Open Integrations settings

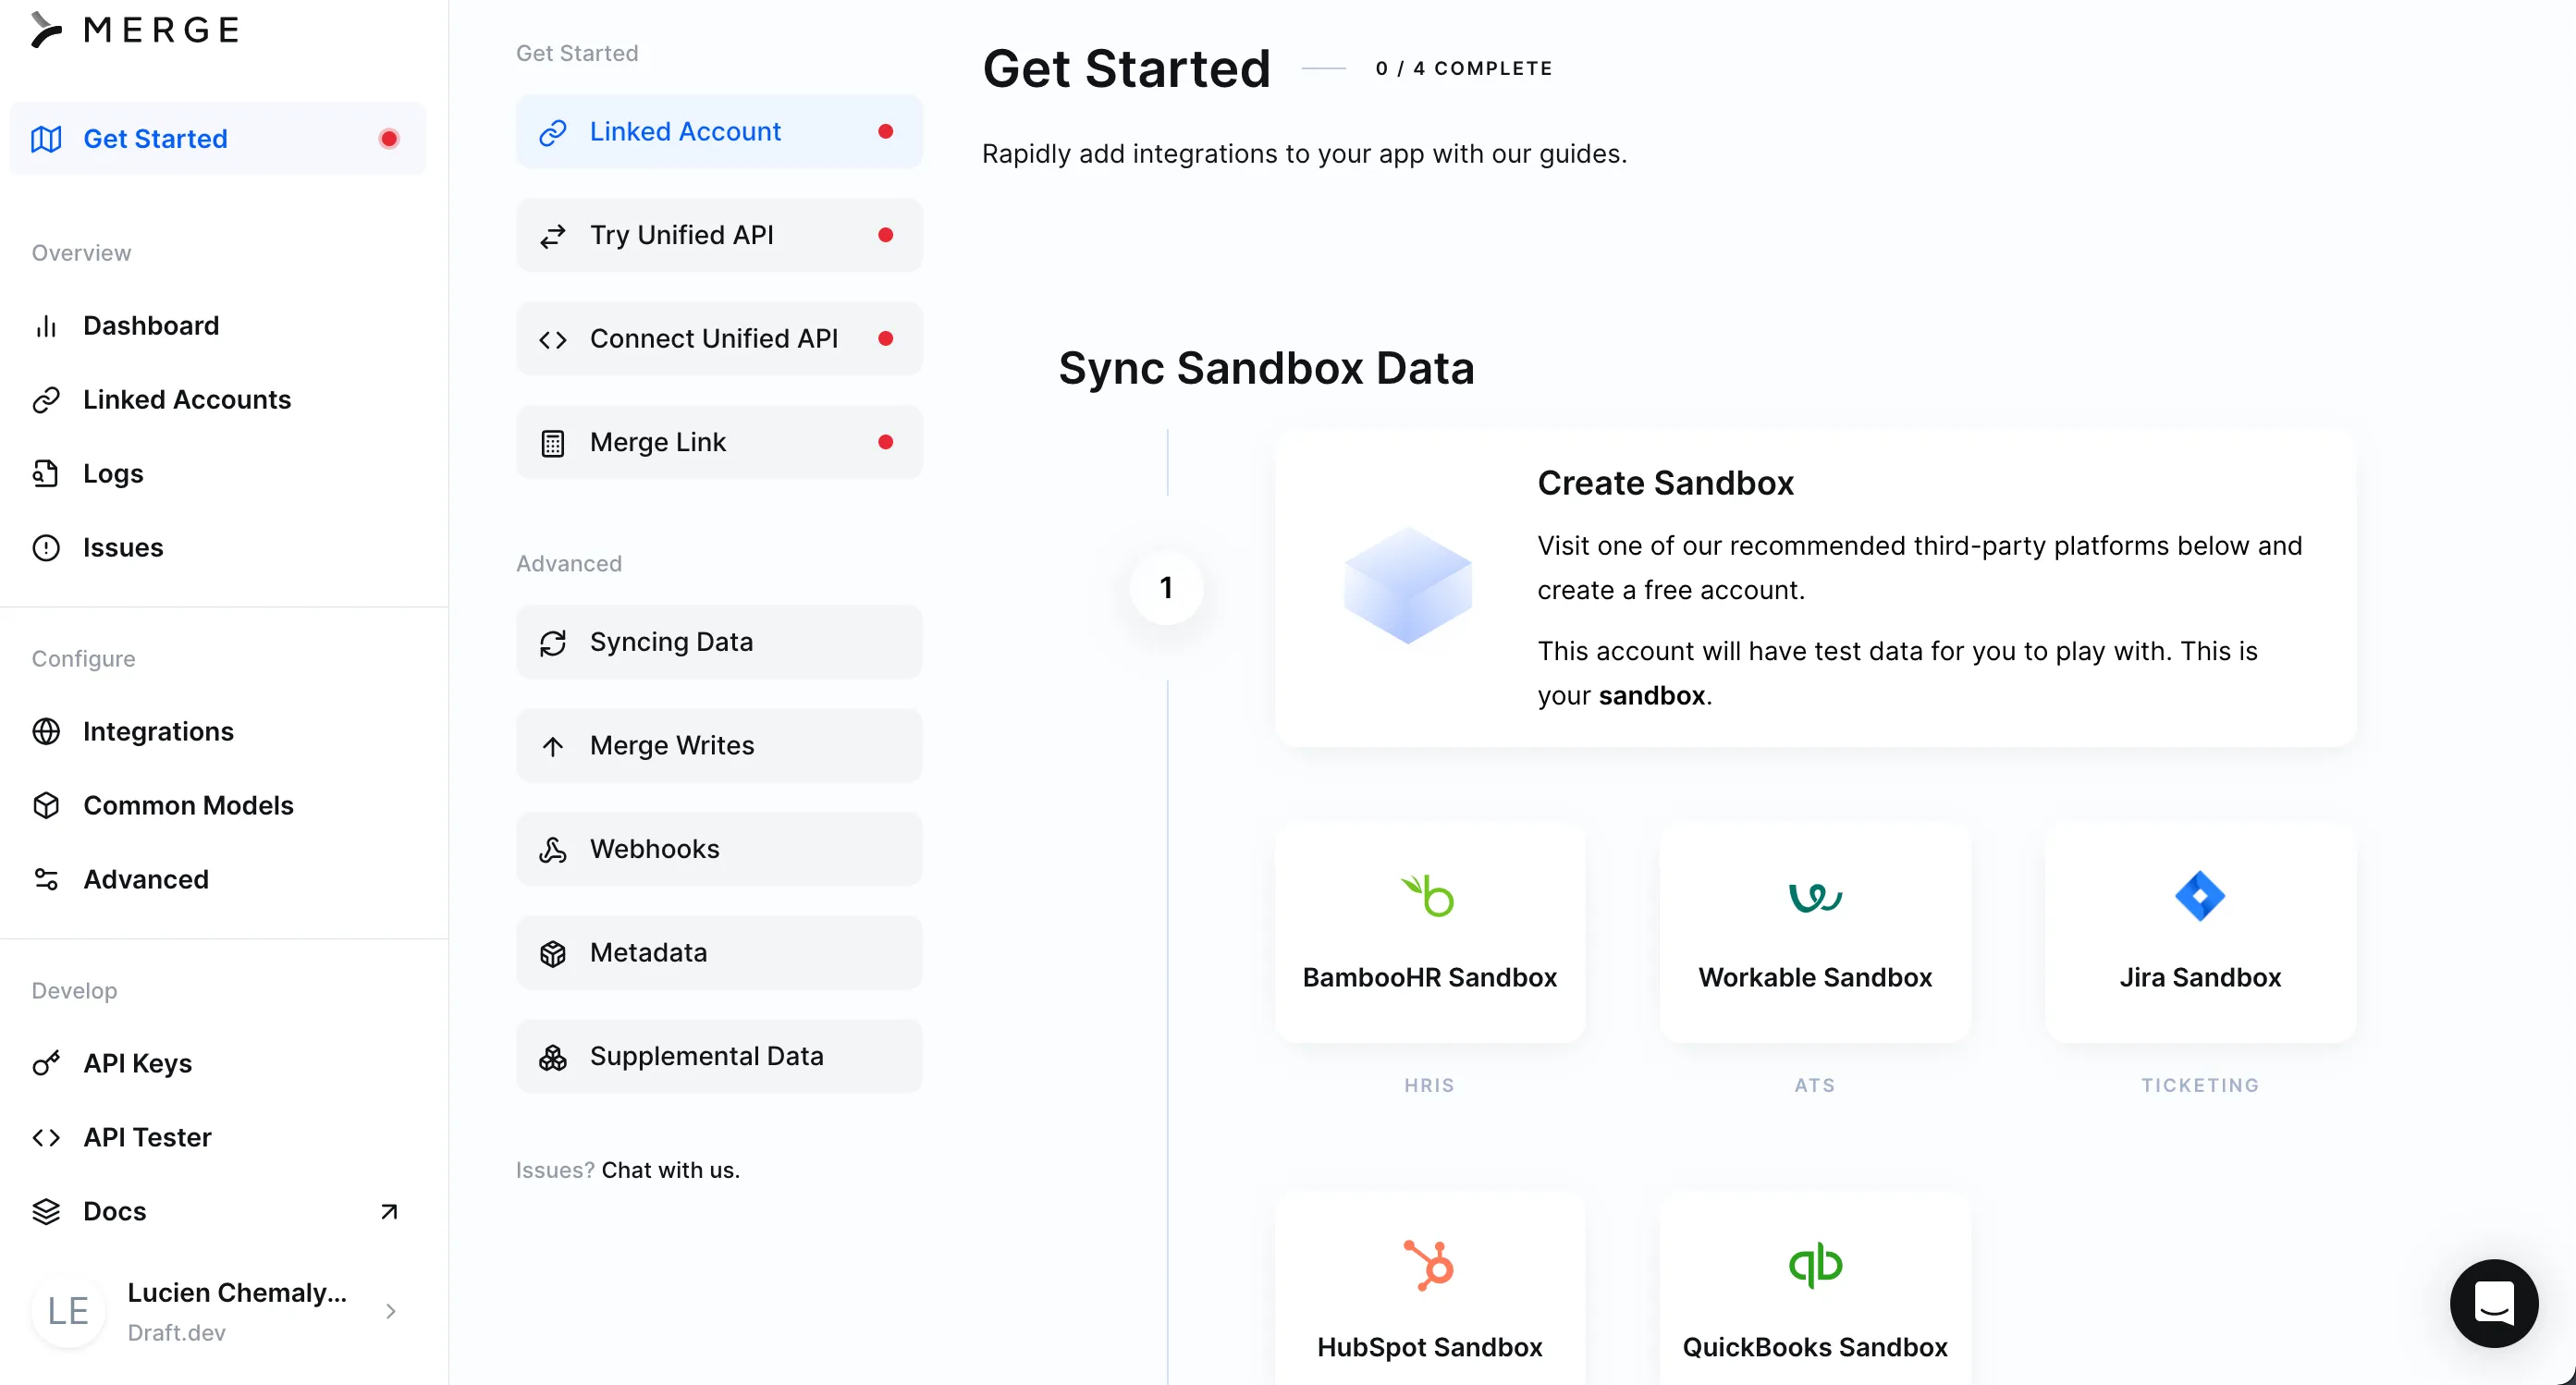158,732
